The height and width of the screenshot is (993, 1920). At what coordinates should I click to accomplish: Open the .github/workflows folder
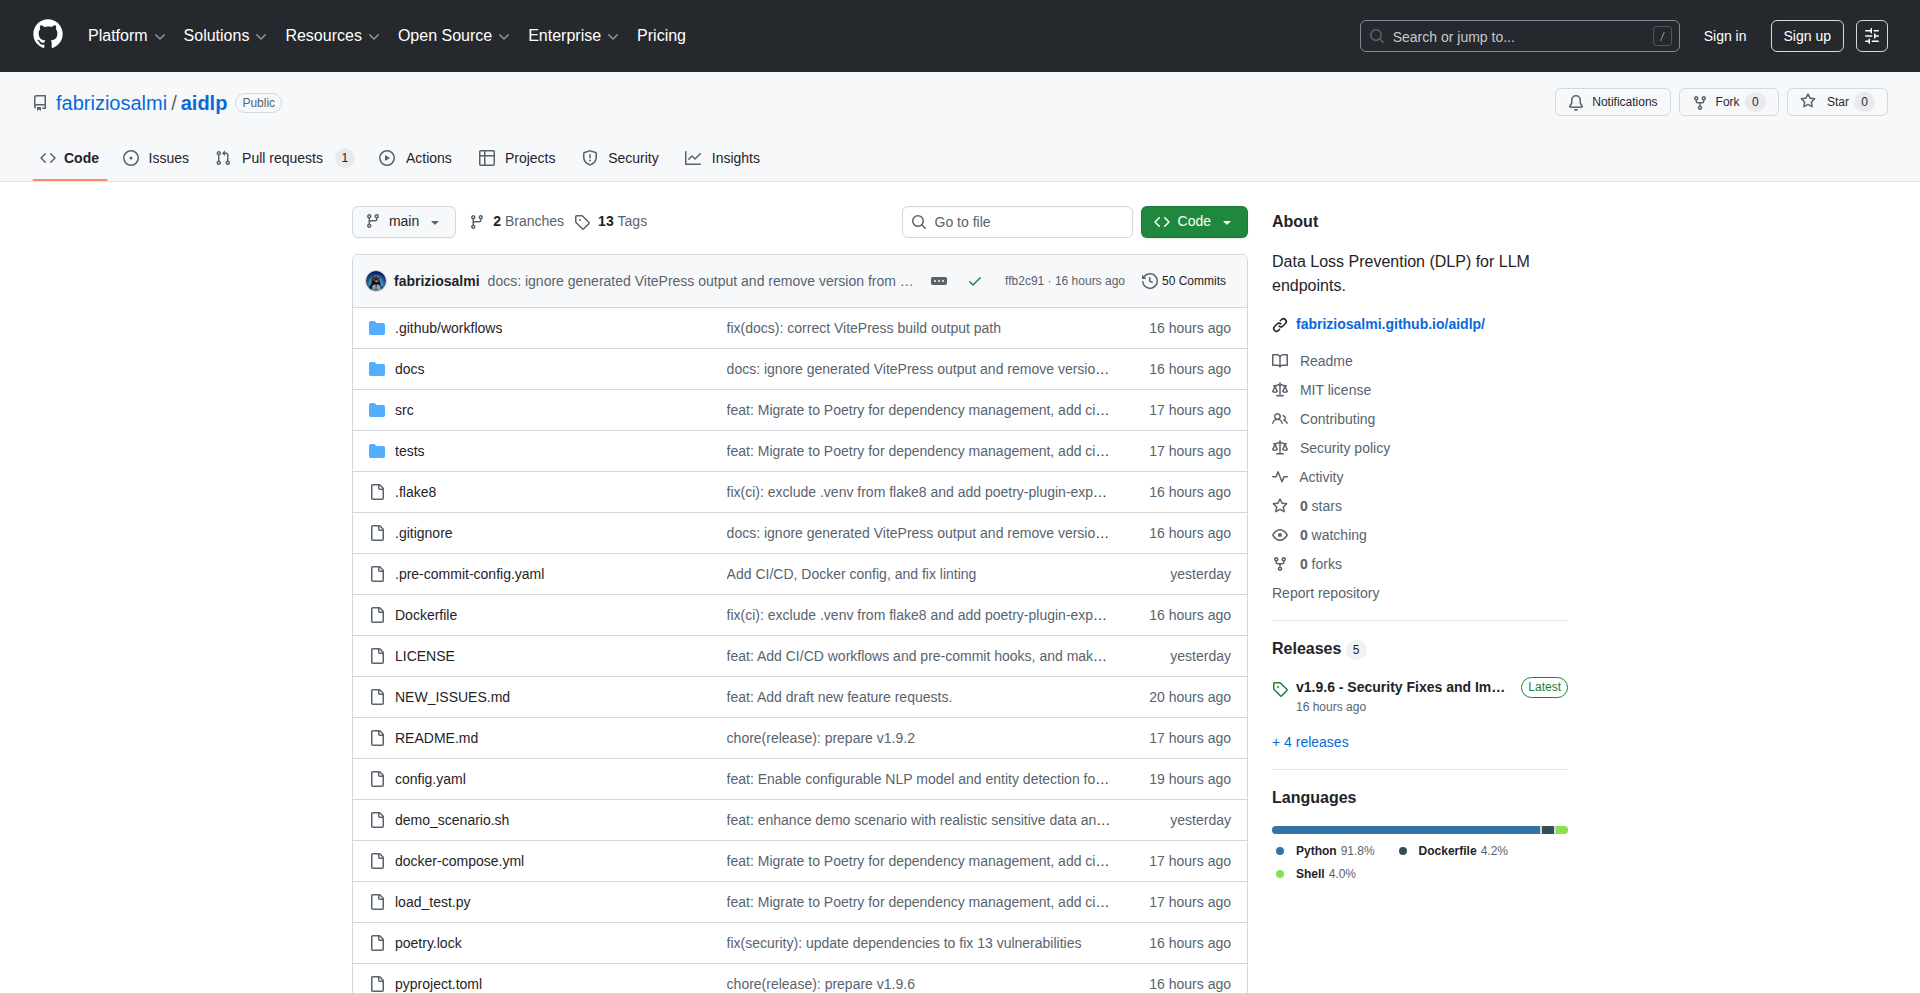448,328
